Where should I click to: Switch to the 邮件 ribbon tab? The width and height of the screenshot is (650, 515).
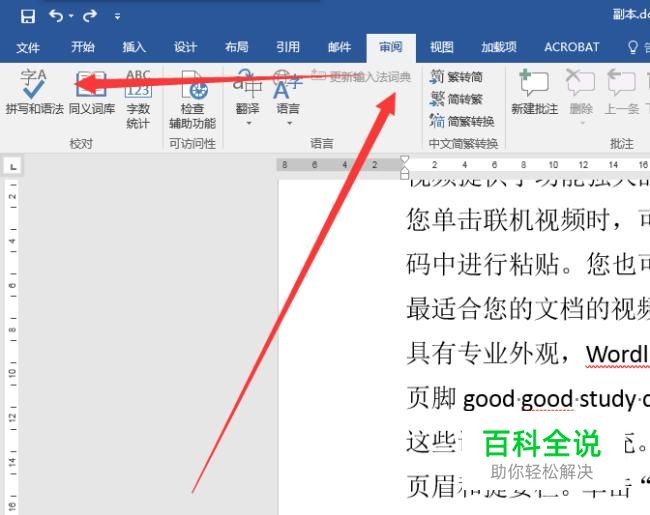click(x=339, y=47)
